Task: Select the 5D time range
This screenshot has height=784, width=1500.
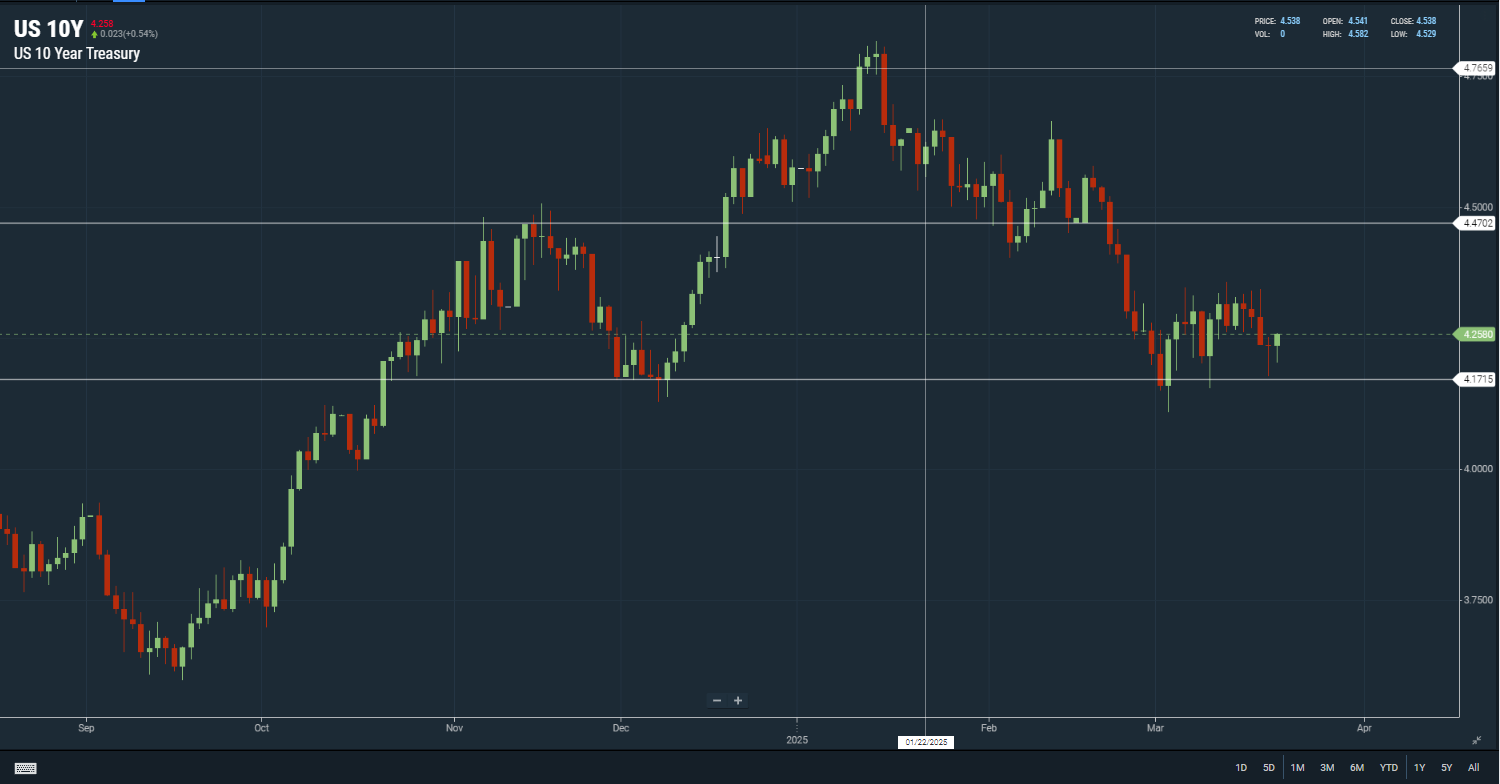Action: tap(1269, 768)
